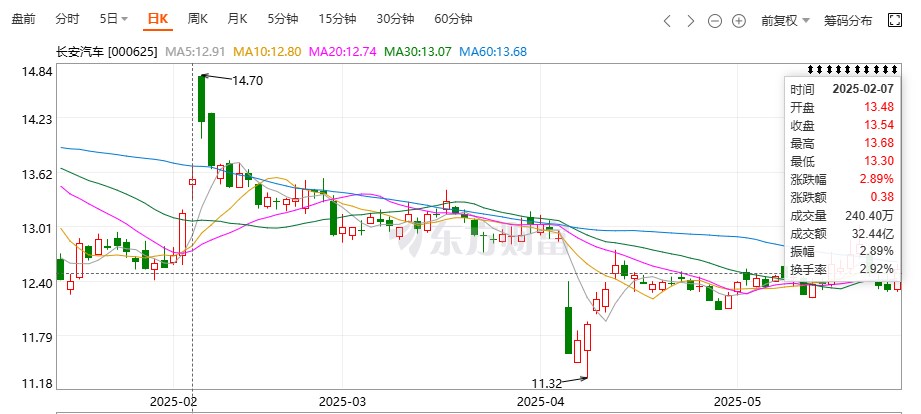Click the 2025-02 date axis label
The width and height of the screenshot is (921, 414).
pos(172,402)
